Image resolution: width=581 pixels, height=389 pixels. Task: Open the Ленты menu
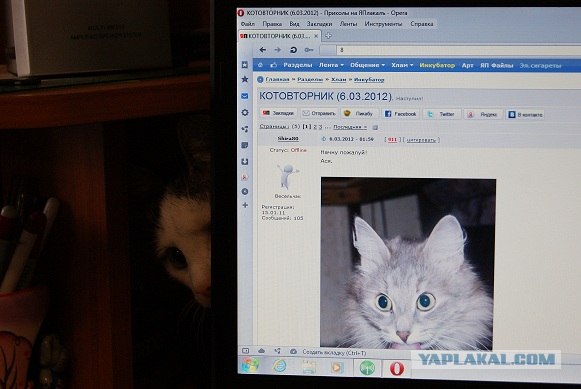click(348, 24)
